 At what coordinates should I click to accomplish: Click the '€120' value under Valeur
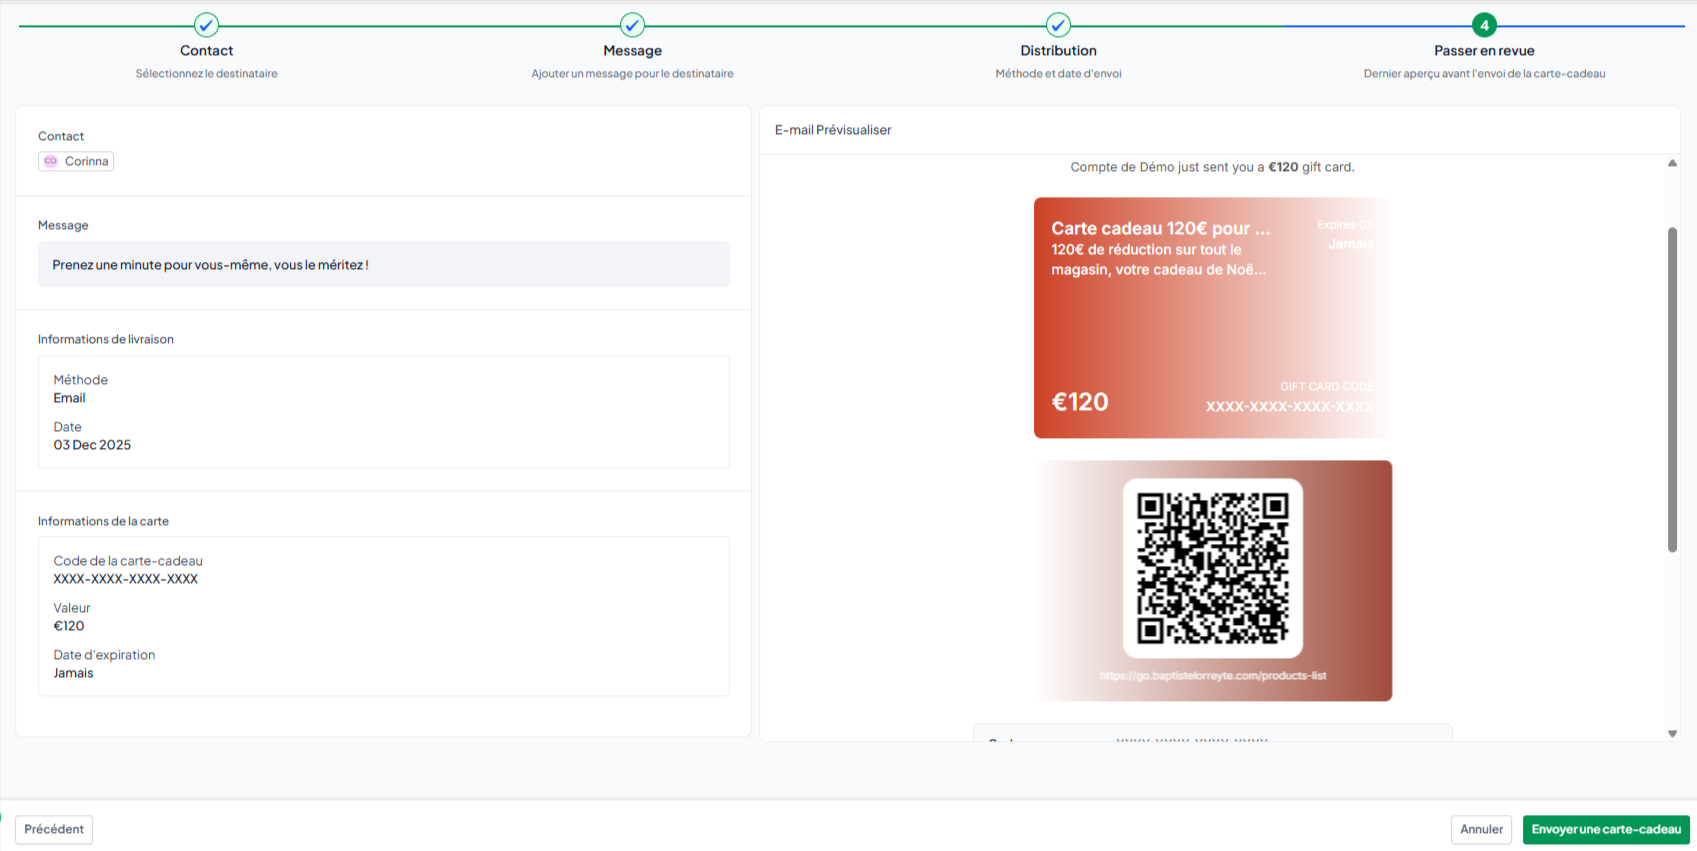pos(69,626)
